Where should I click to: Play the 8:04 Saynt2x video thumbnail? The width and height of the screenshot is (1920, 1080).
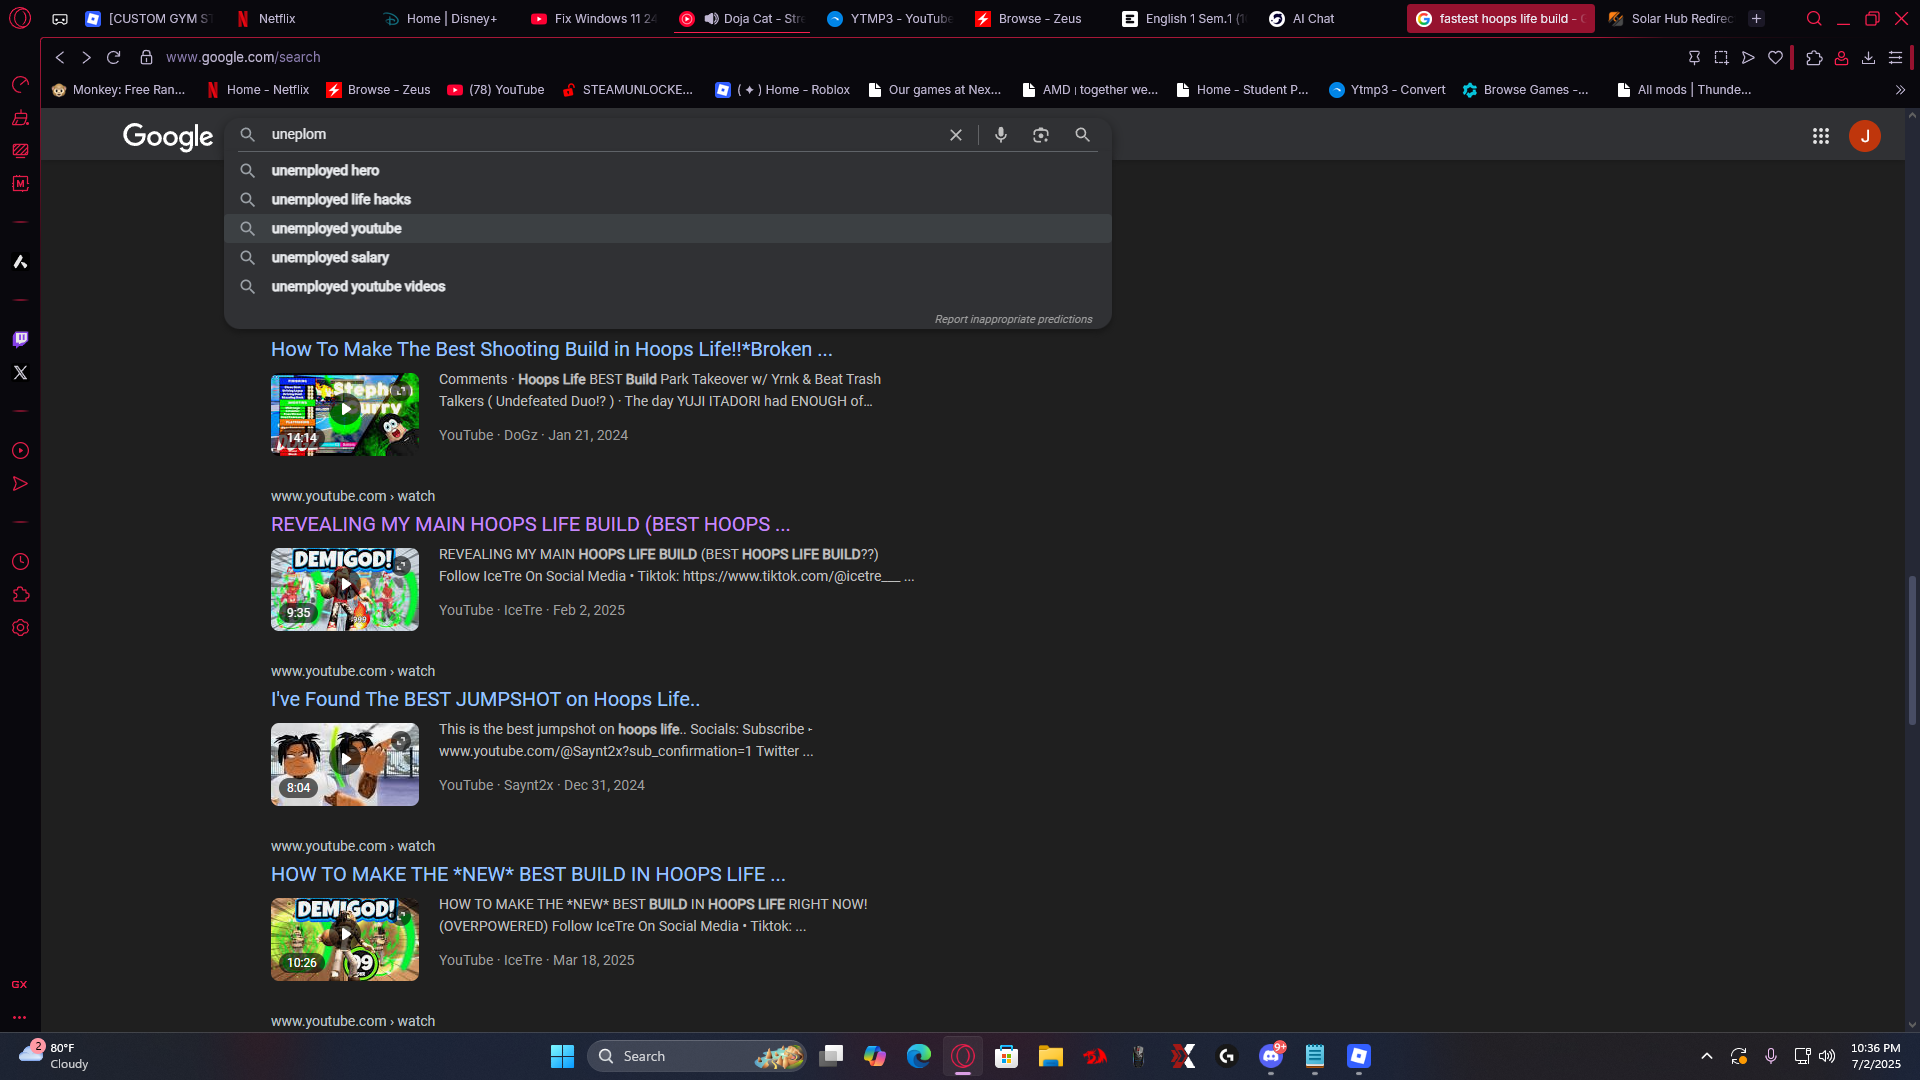tap(345, 765)
